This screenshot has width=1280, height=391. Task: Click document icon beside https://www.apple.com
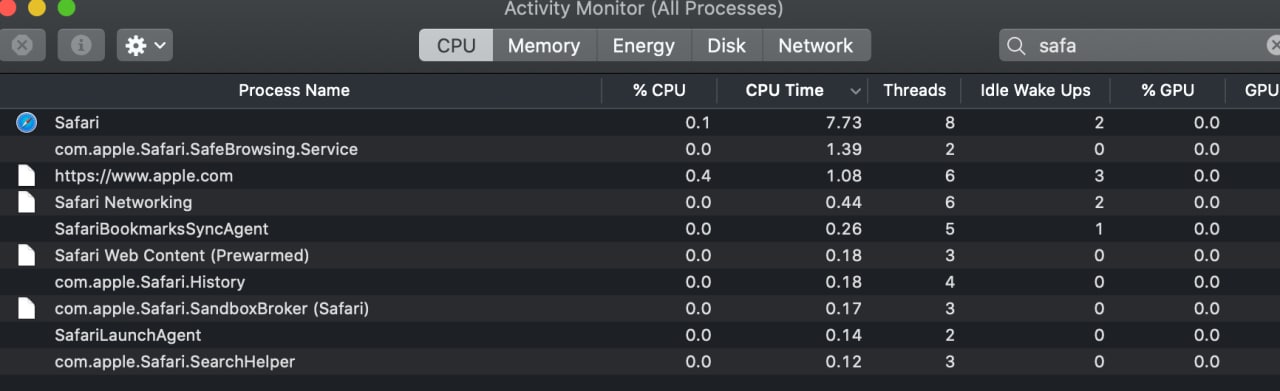click(x=26, y=176)
